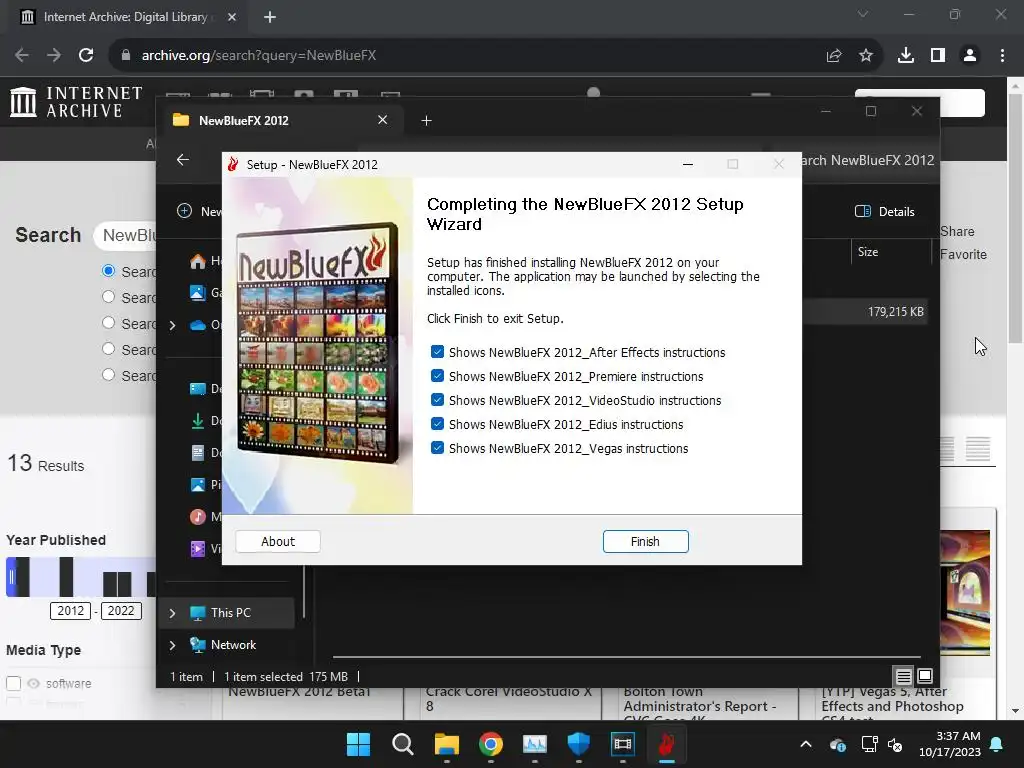The image size is (1024, 768).
Task: Open Home in Explorer sidebar
Action: (x=198, y=261)
